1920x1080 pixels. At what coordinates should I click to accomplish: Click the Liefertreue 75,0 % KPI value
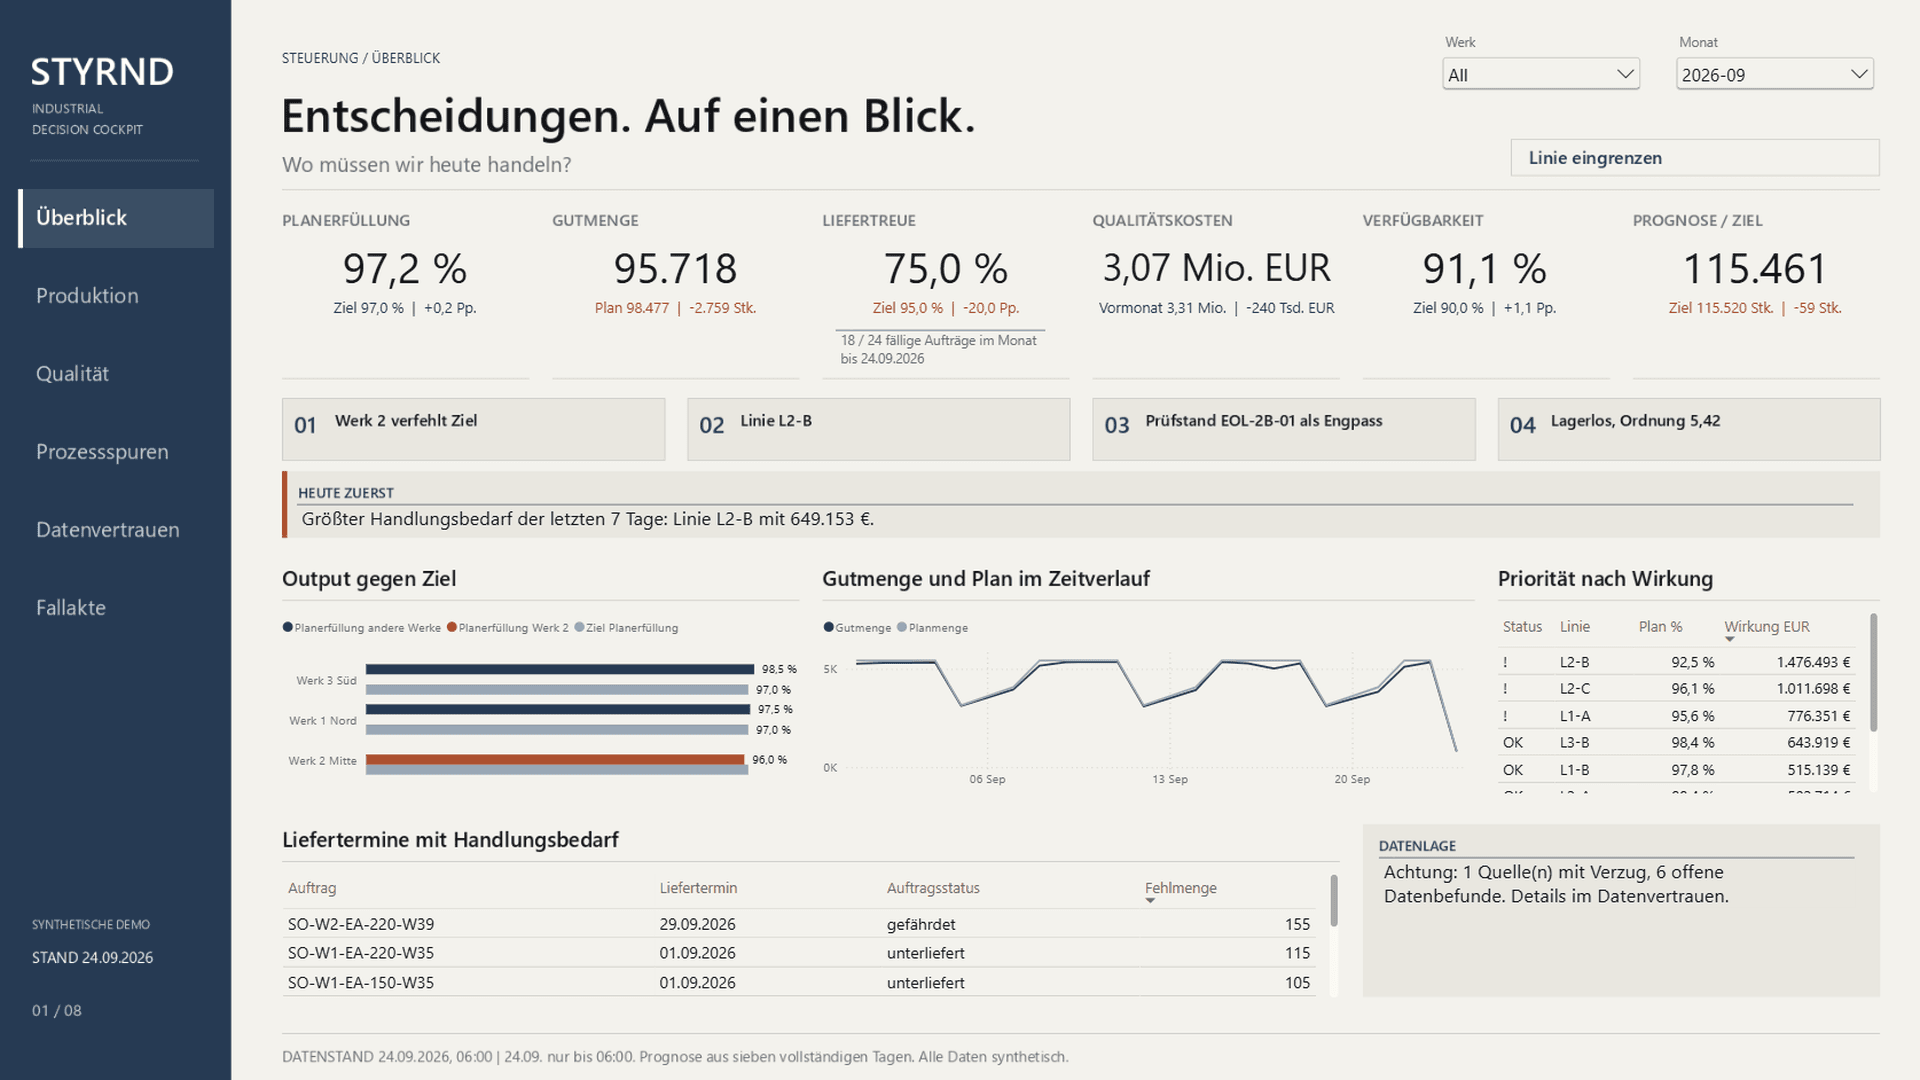coord(945,269)
